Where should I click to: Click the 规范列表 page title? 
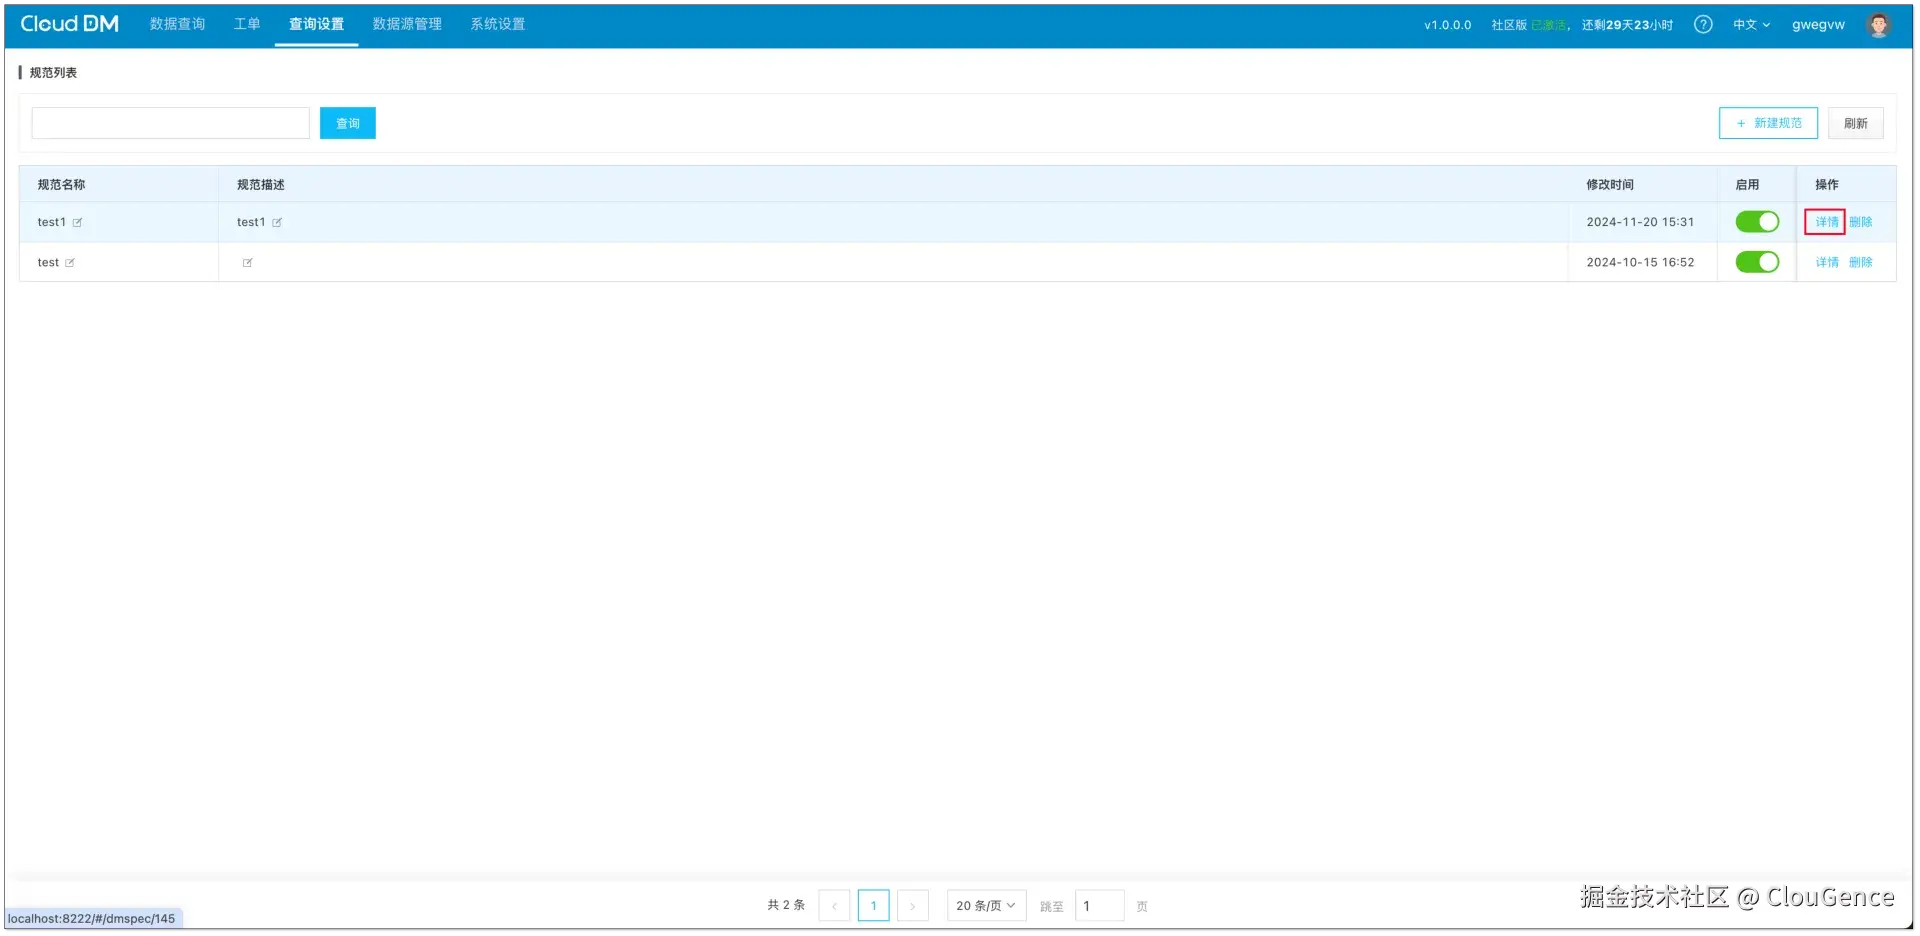coord(53,72)
